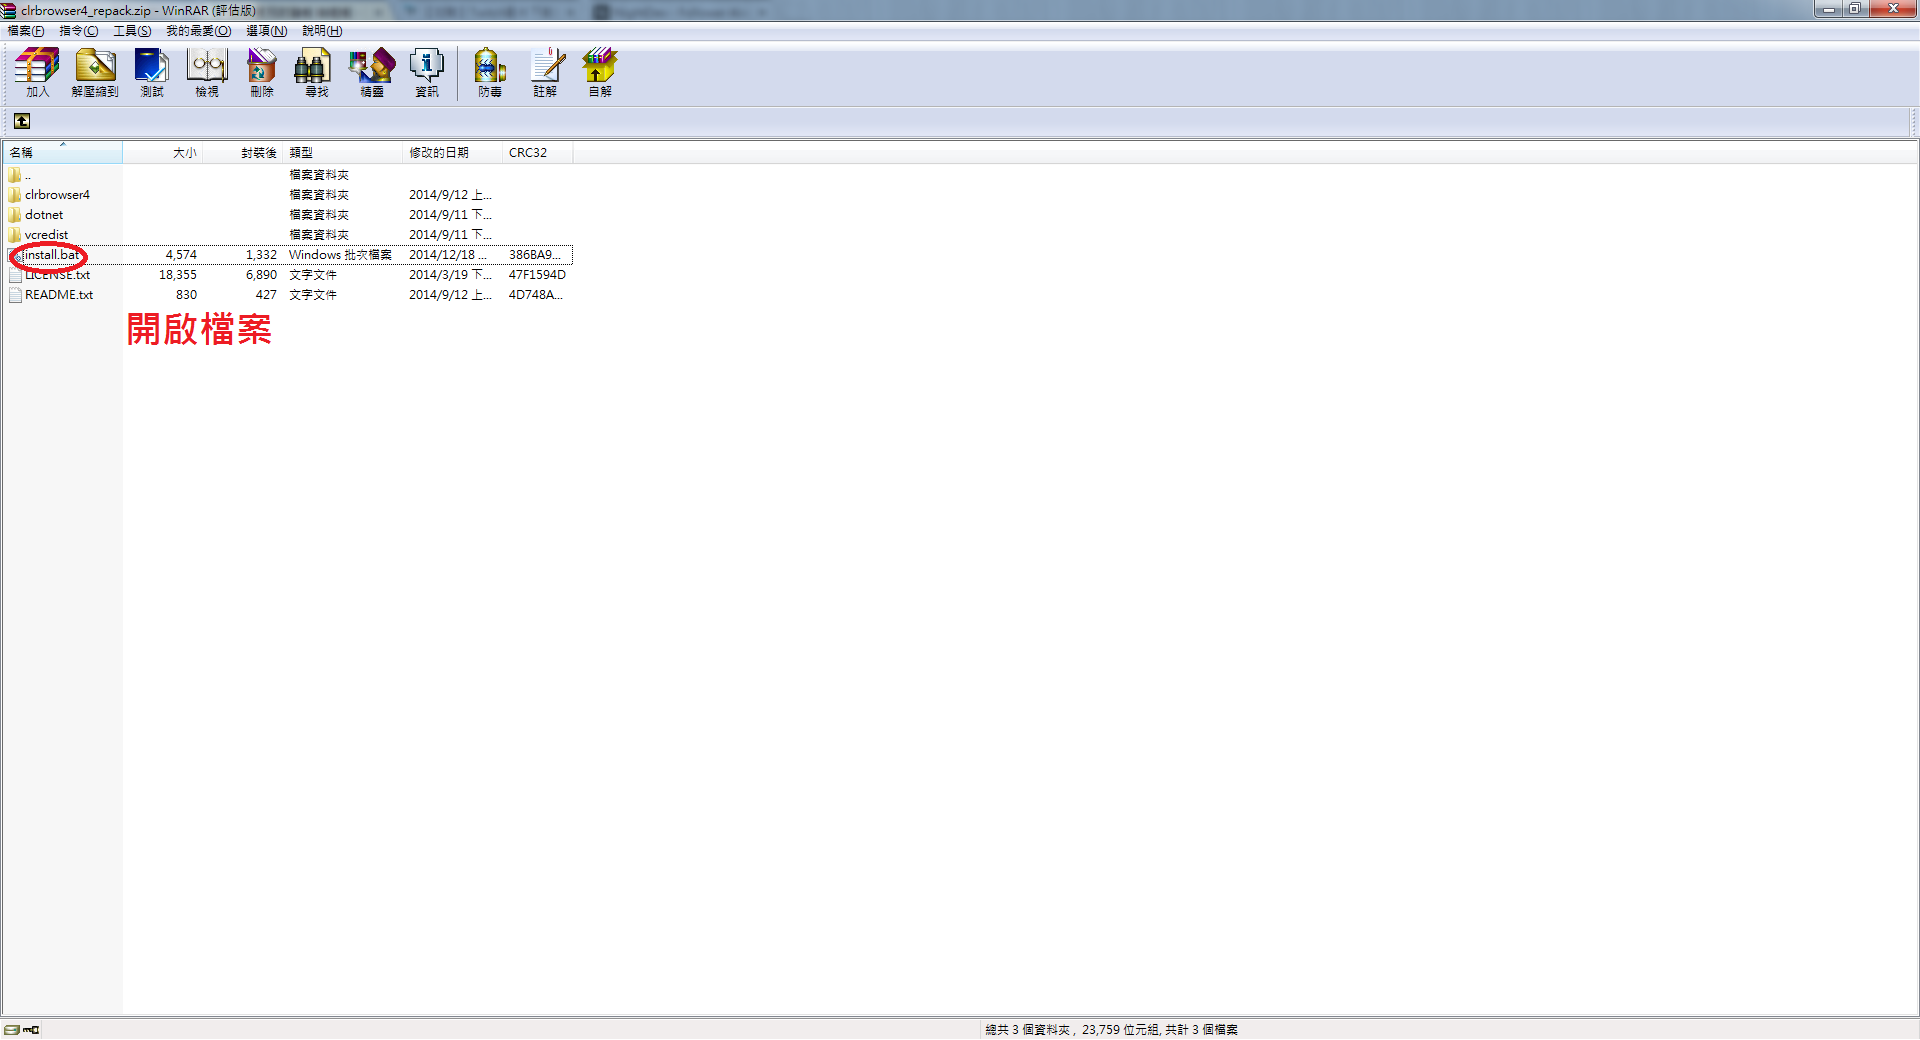Screen dimensions: 1920x1040
Task: Click the size value 4,574
Action: 181,255
